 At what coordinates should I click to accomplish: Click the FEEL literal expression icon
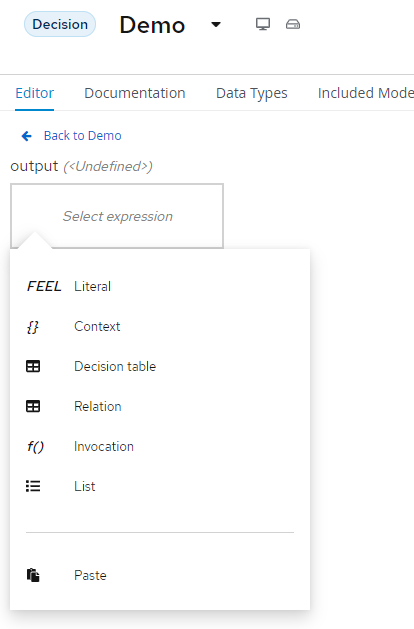tap(44, 286)
